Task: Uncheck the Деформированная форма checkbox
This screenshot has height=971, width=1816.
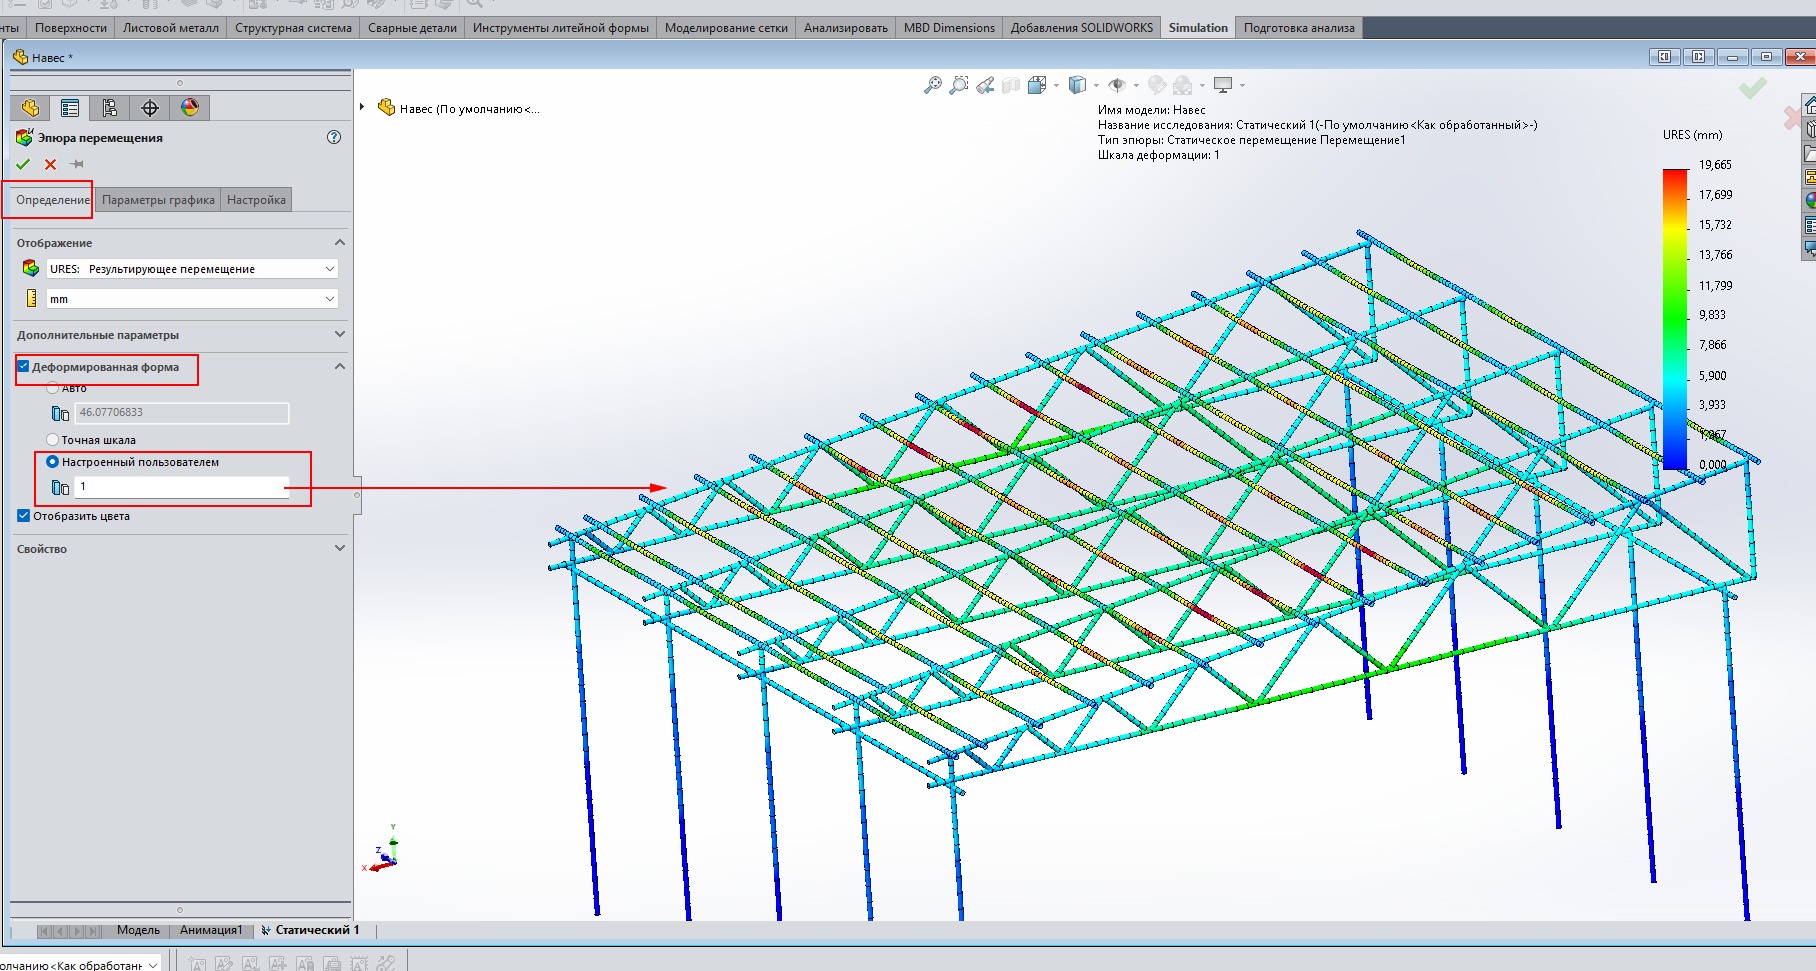Action: coord(24,367)
